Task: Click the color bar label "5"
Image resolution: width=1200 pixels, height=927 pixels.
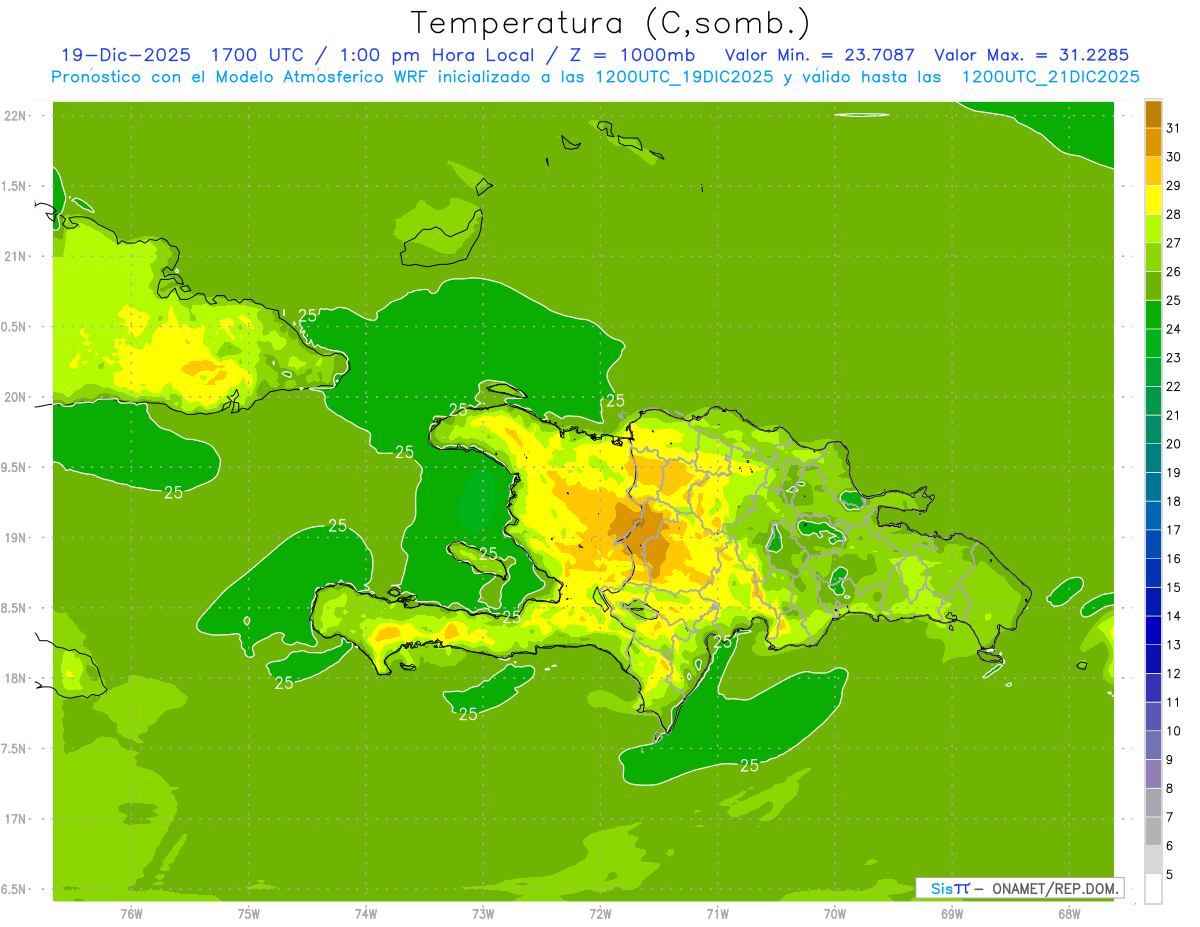Action: (1170, 874)
